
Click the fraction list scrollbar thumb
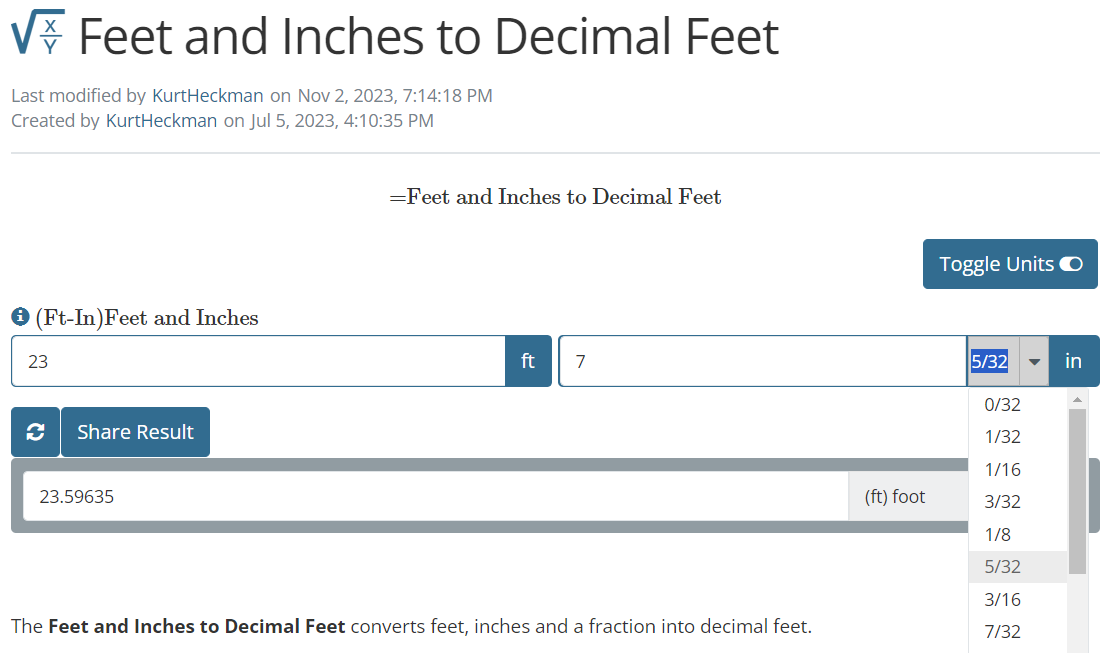point(1077,490)
